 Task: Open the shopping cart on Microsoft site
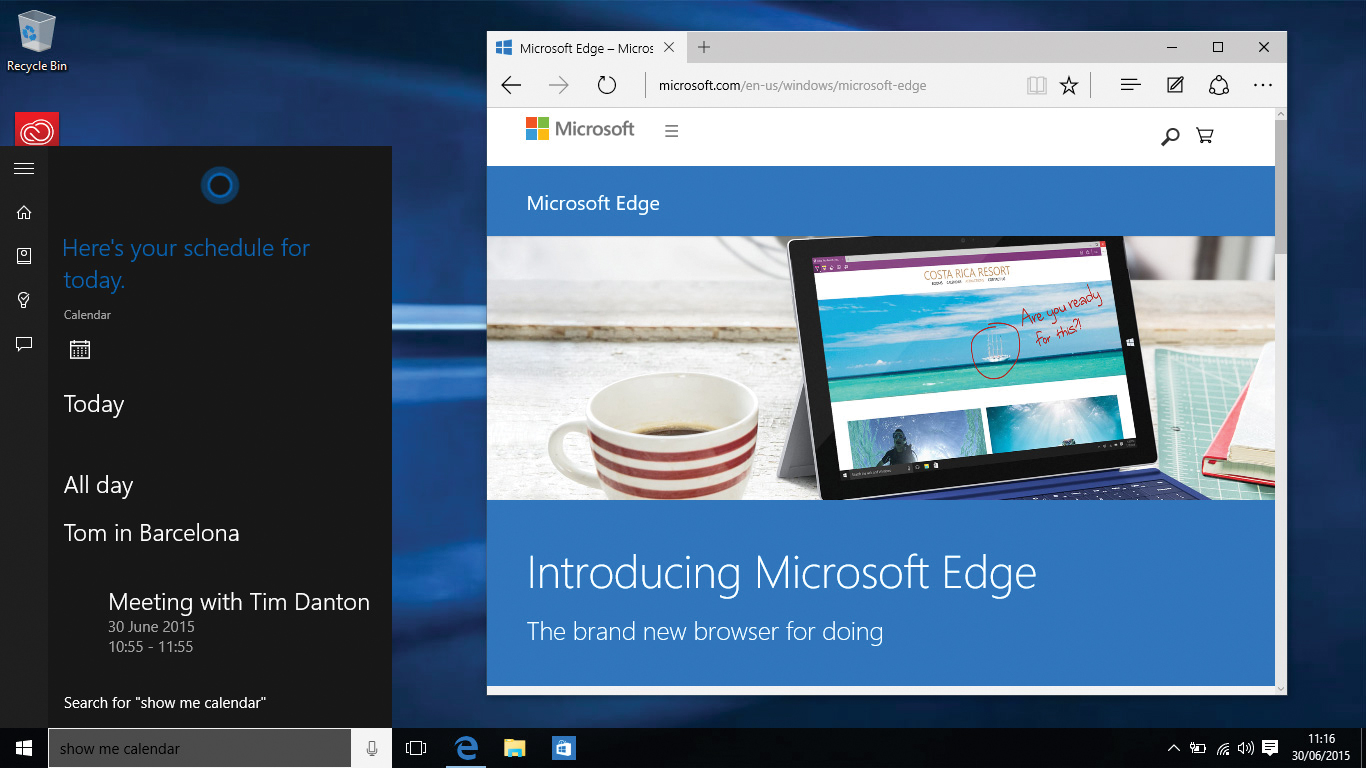[1205, 135]
